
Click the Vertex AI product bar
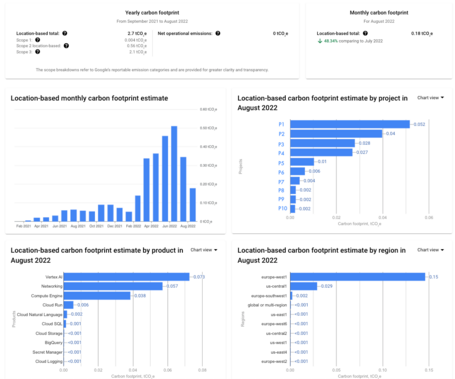click(126, 277)
